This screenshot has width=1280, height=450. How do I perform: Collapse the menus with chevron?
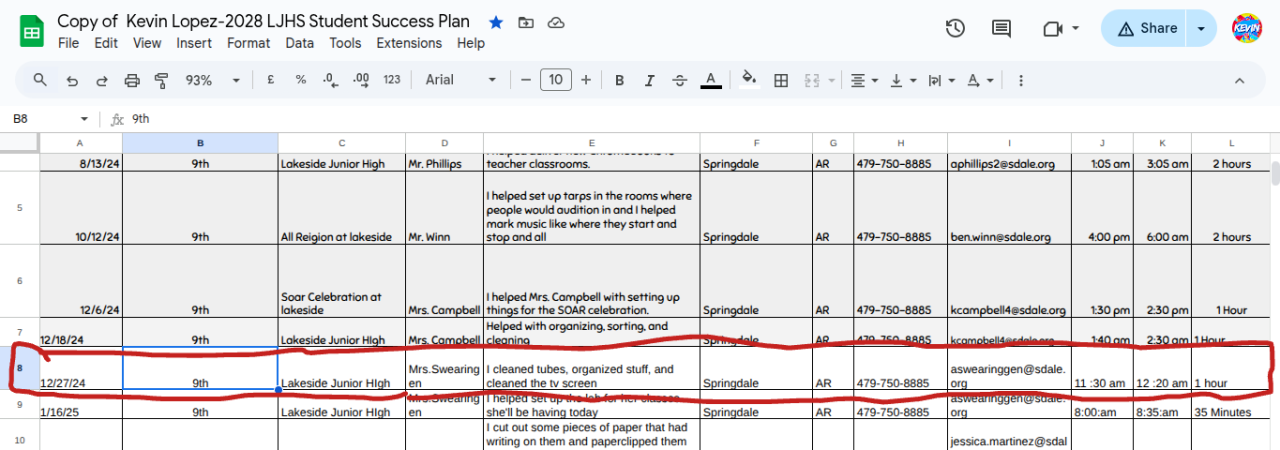(1239, 80)
